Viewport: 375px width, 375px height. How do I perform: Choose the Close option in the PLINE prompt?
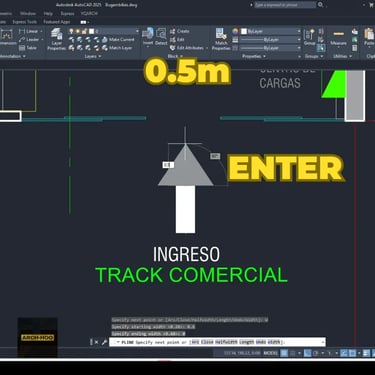pyautogui.click(x=207, y=342)
